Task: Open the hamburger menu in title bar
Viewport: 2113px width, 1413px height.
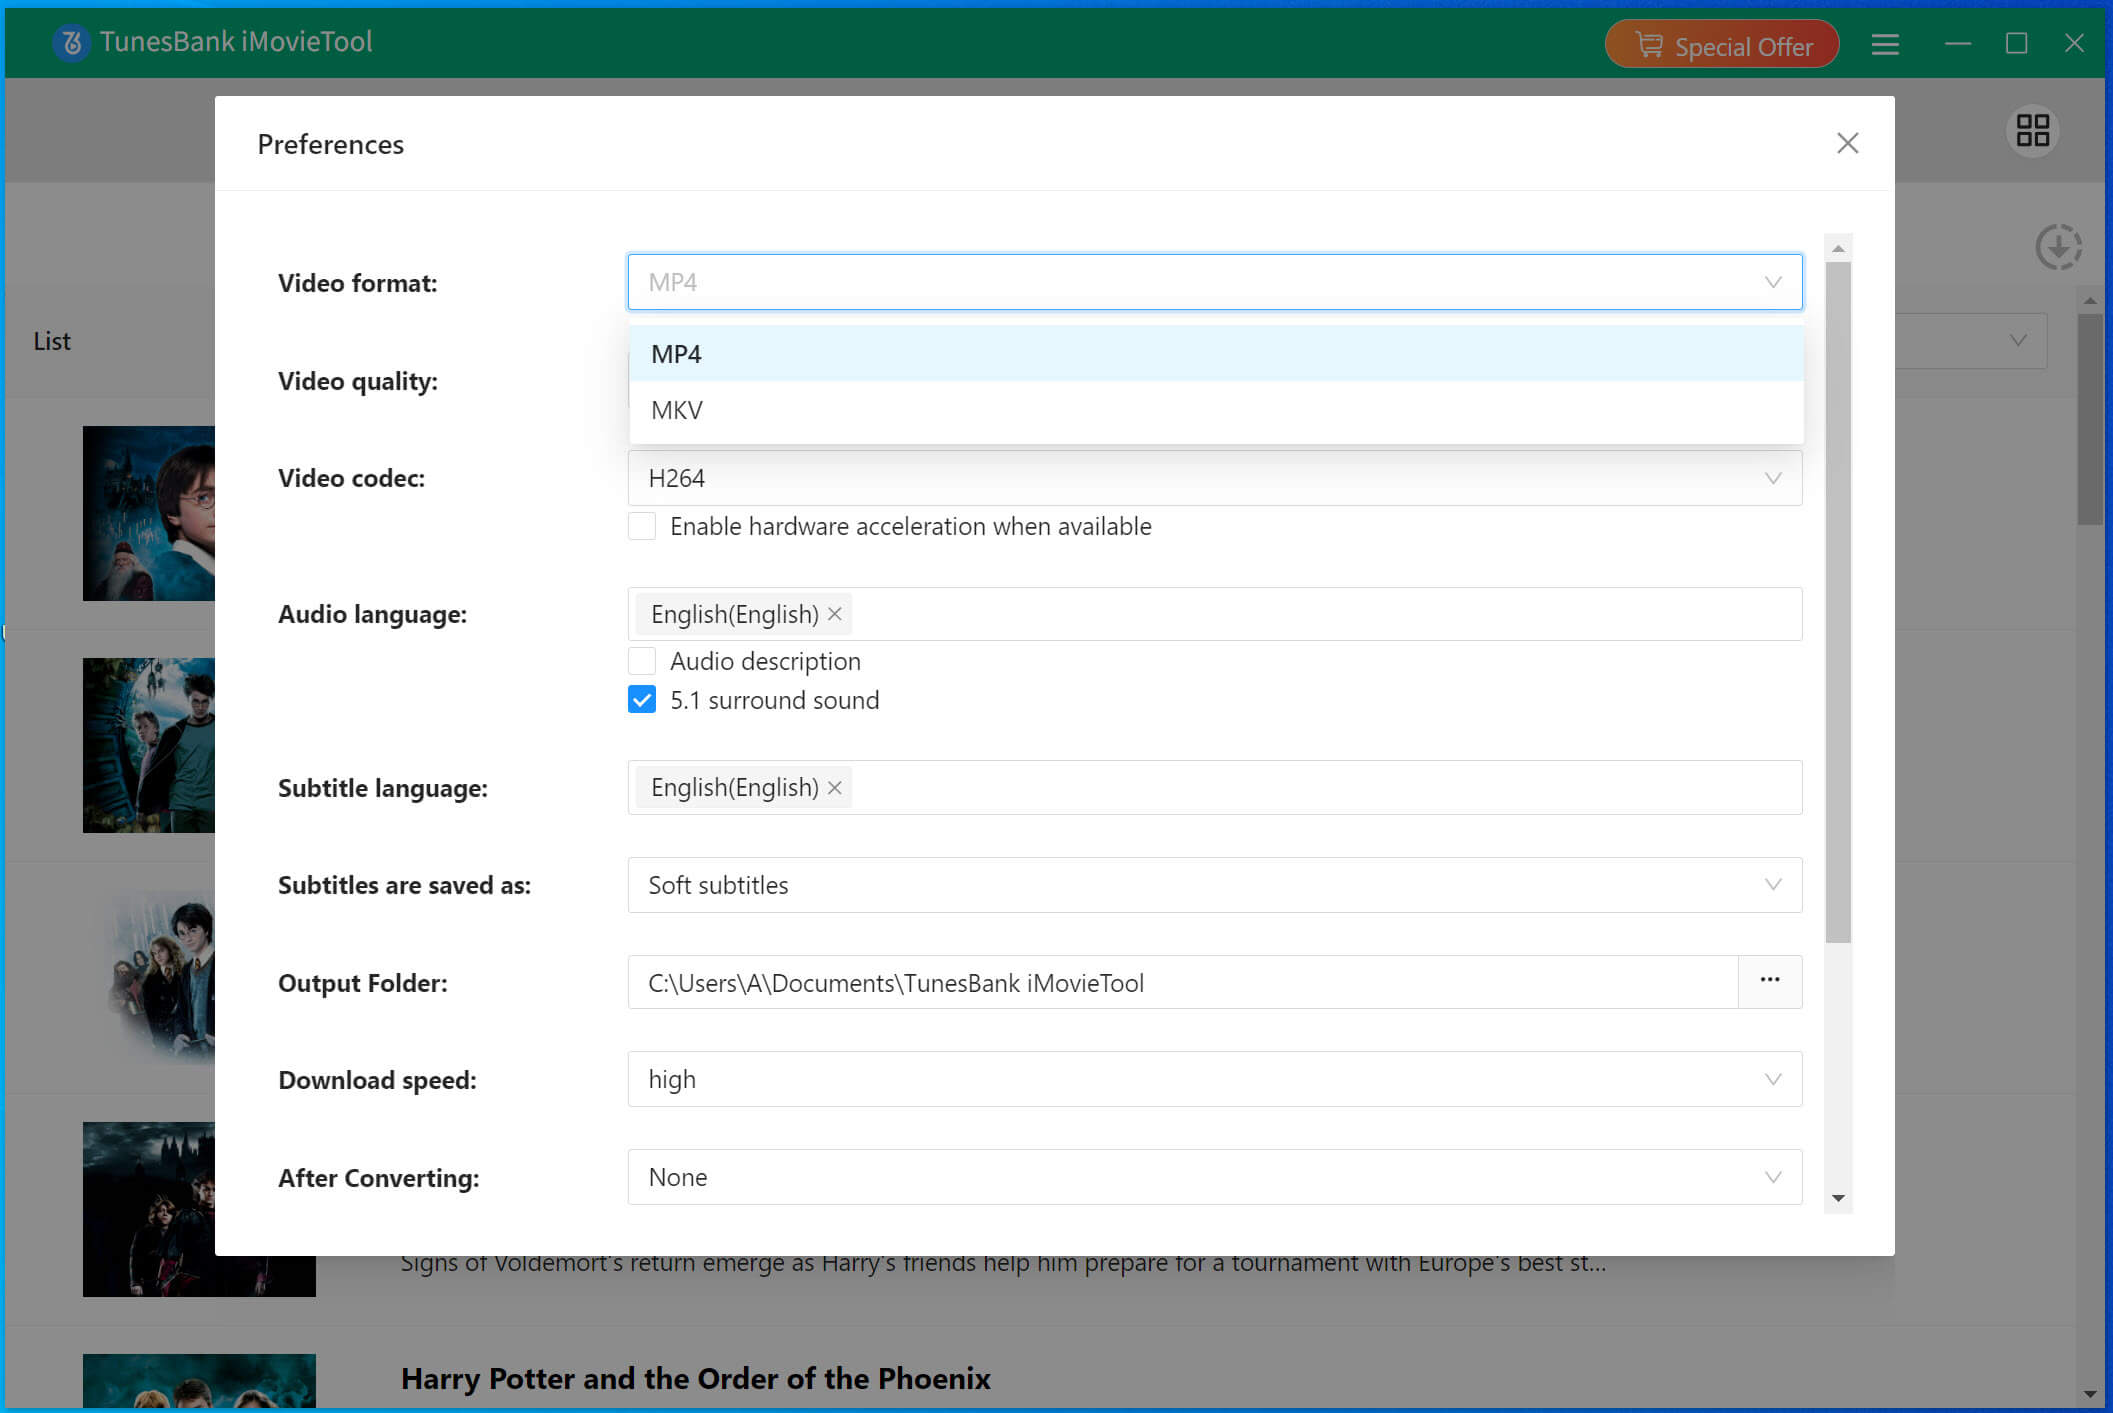Action: (x=1885, y=44)
